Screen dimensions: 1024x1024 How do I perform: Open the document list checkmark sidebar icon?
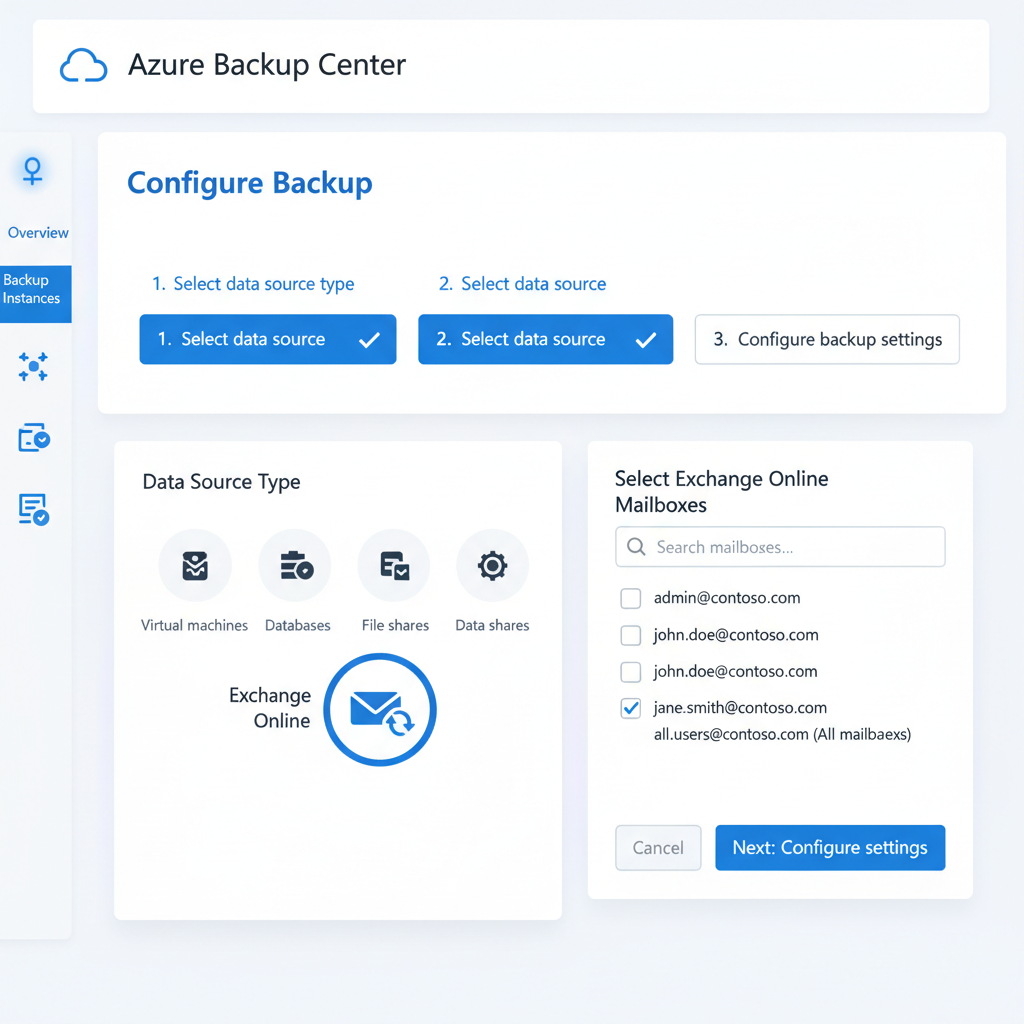click(x=34, y=509)
